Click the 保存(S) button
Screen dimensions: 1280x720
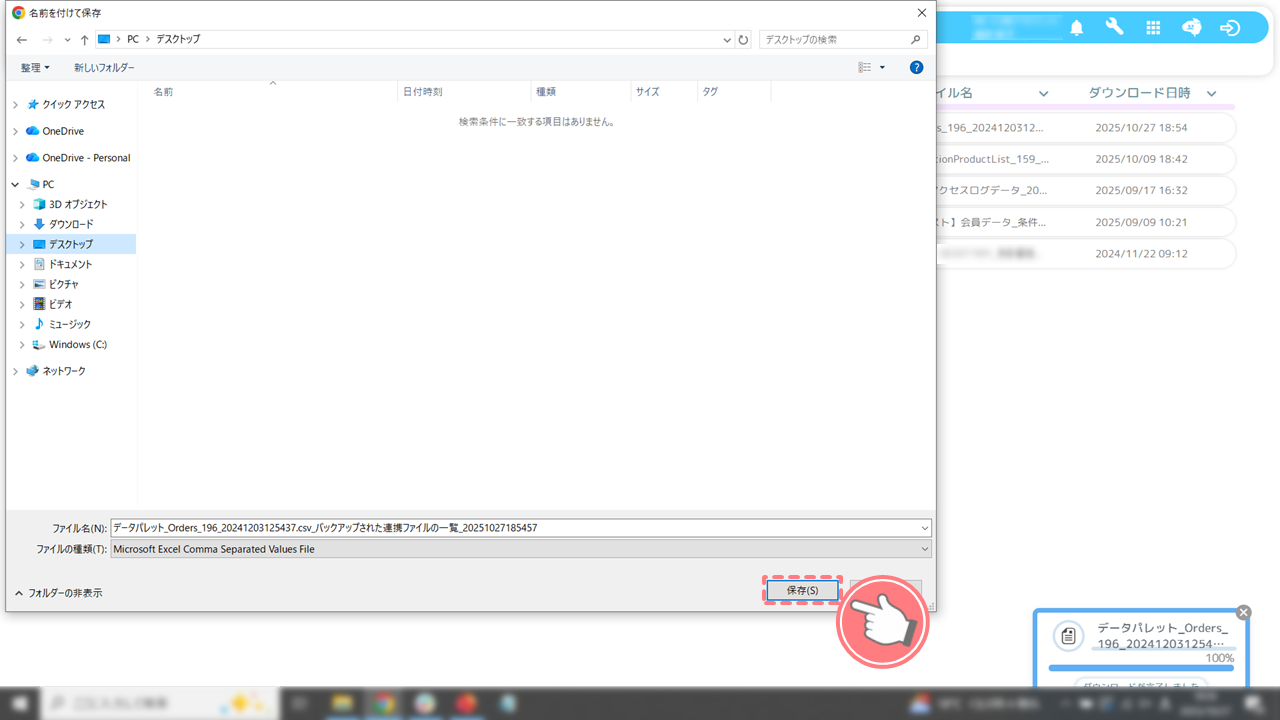click(802, 591)
